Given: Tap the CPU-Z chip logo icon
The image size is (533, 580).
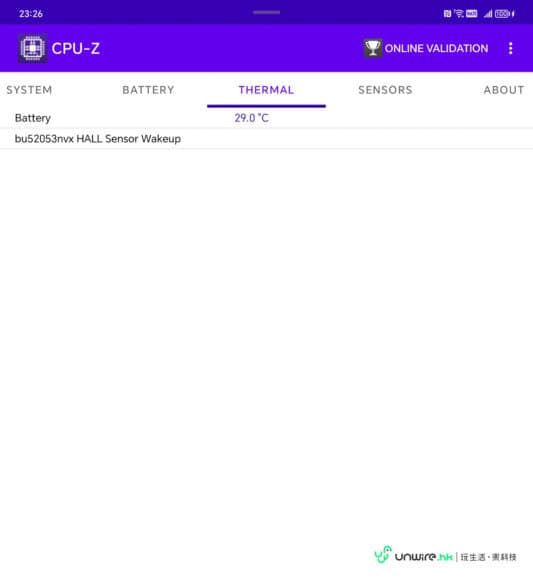Looking at the screenshot, I should pos(33,48).
